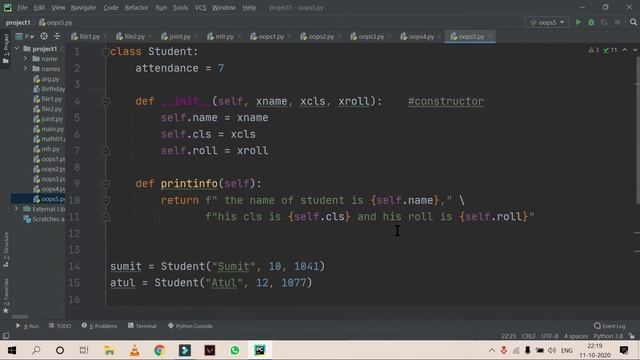Viewport: 640px width, 360px height.
Task: Open the oops5 run configuration dropdown
Action: 547,22
